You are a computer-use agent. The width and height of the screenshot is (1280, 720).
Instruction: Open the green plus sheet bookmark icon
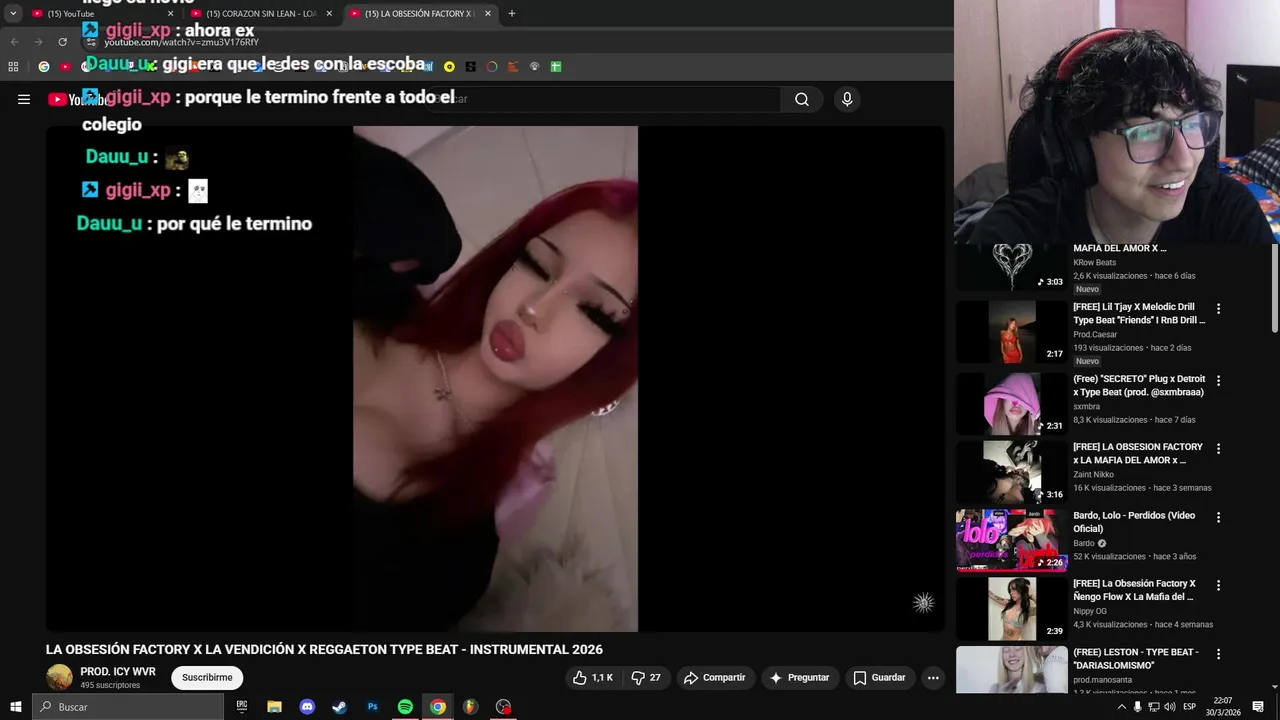click(x=556, y=67)
